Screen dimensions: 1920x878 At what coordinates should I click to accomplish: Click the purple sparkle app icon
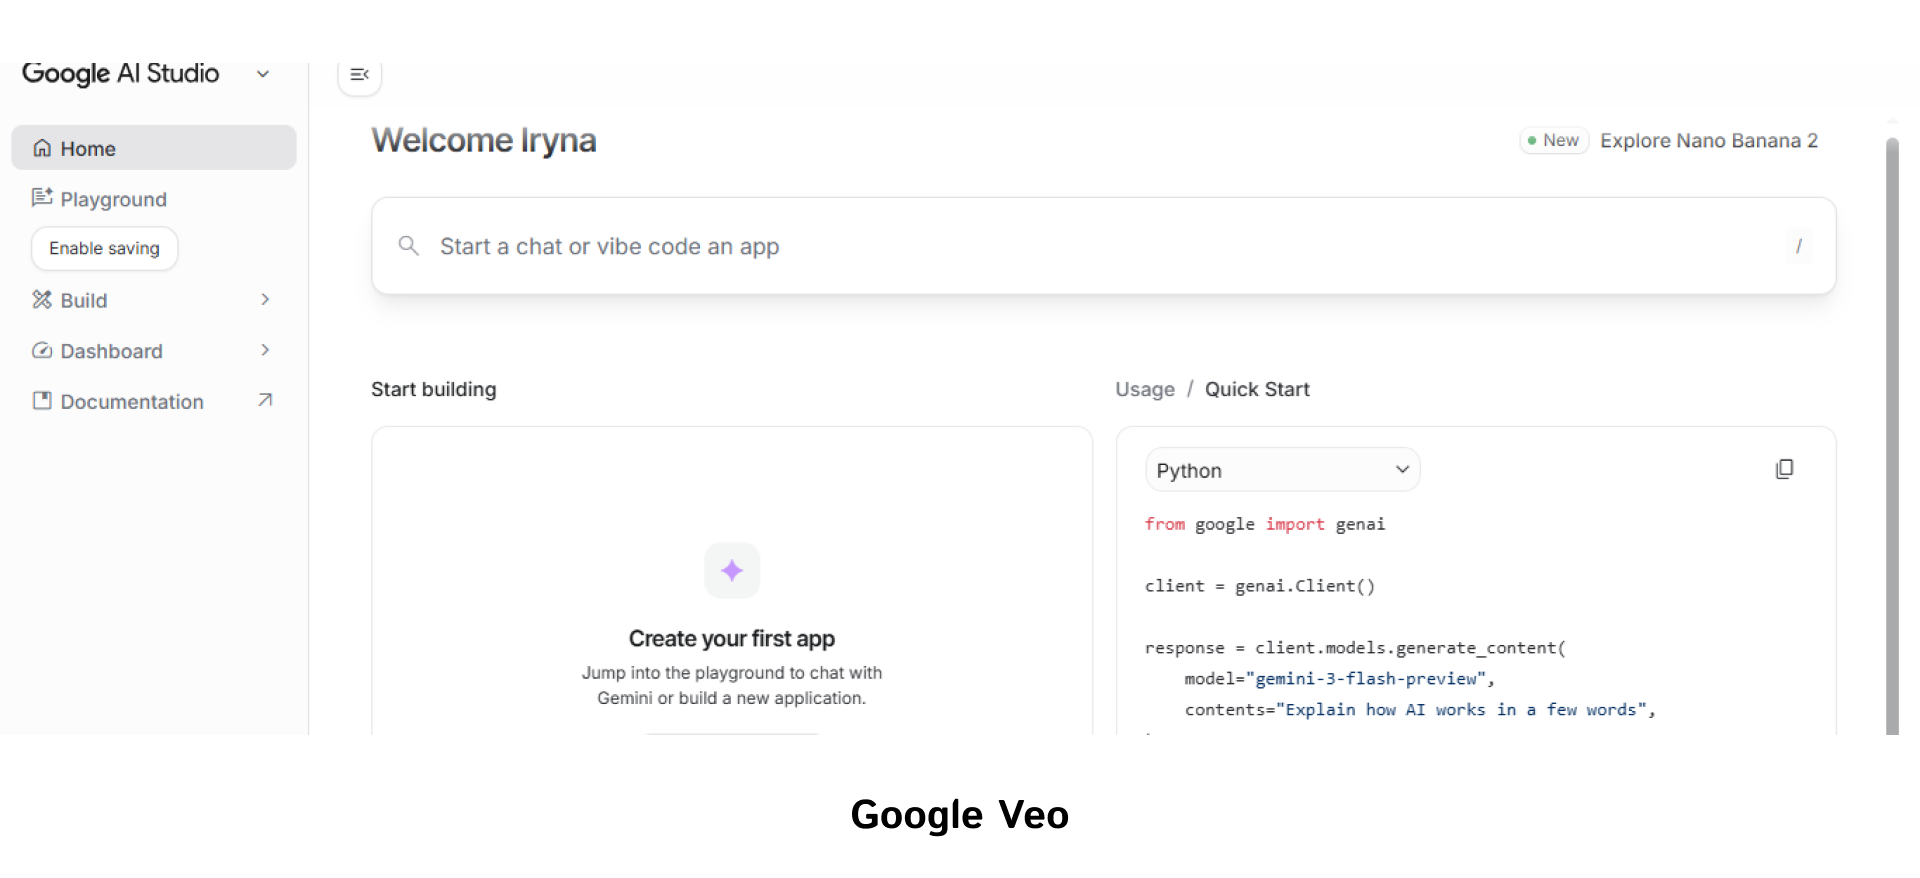point(732,570)
